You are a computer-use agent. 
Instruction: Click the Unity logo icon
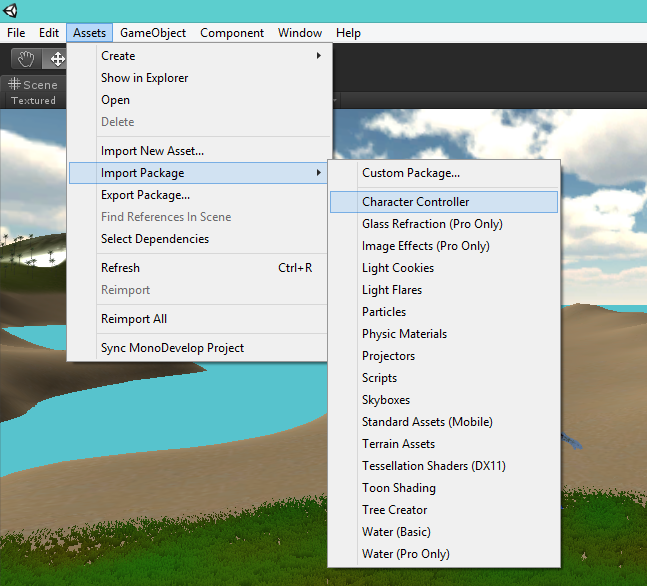point(10,11)
